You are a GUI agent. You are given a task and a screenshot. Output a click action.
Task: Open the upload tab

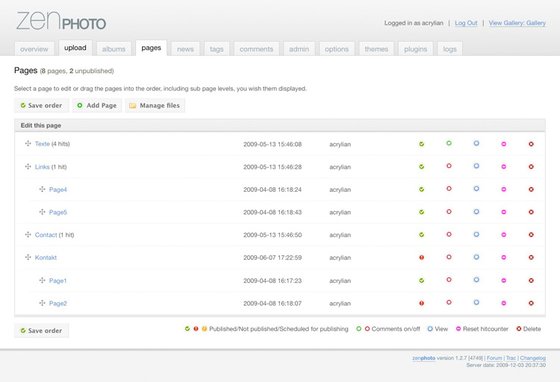75,48
